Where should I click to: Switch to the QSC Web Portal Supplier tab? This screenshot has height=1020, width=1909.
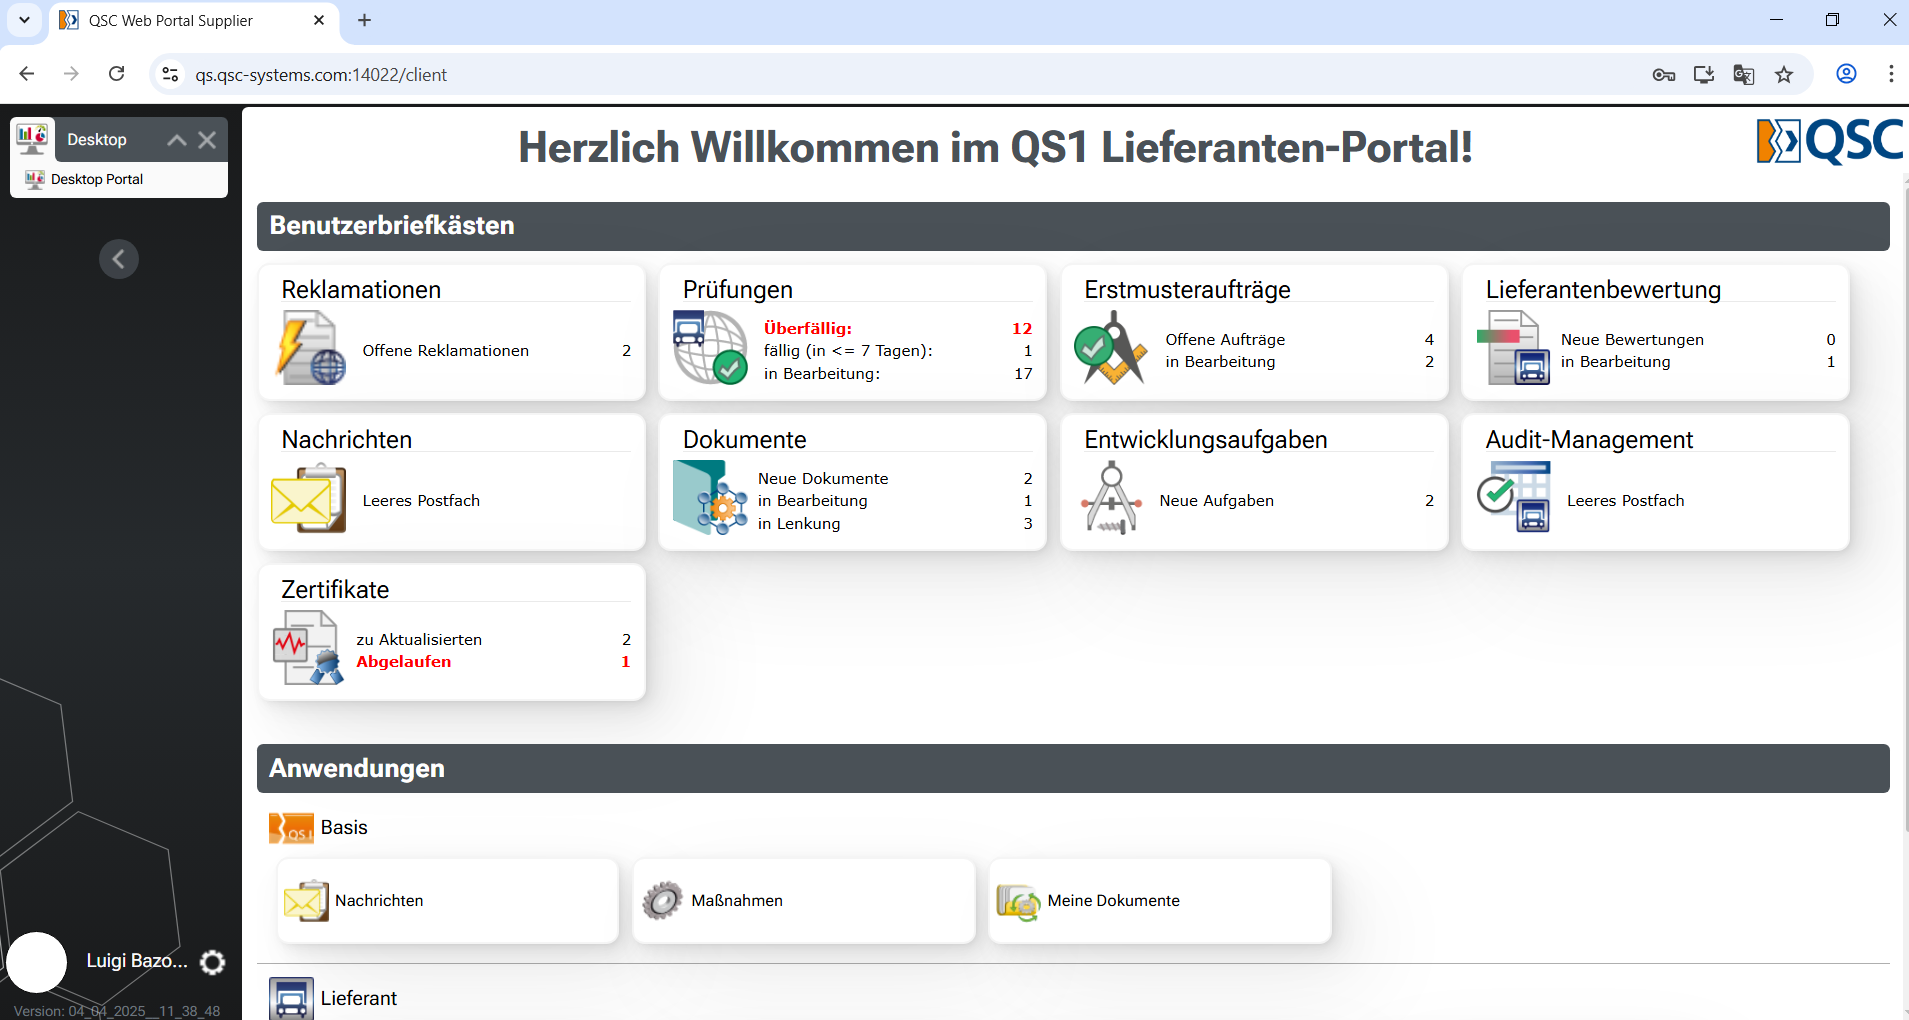pos(194,21)
